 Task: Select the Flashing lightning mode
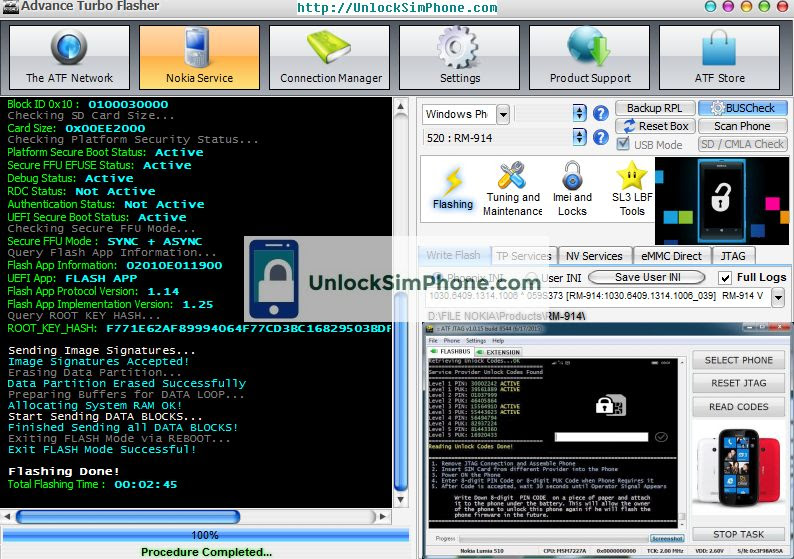[453, 189]
